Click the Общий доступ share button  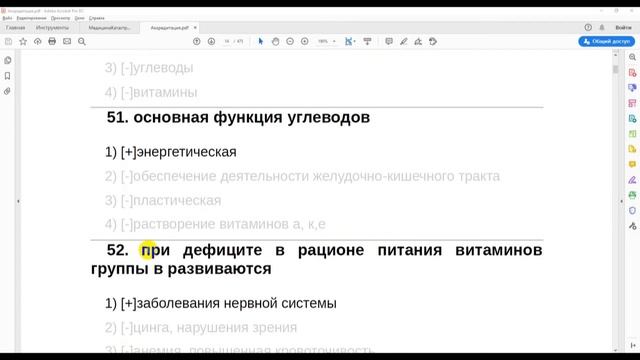pos(607,41)
